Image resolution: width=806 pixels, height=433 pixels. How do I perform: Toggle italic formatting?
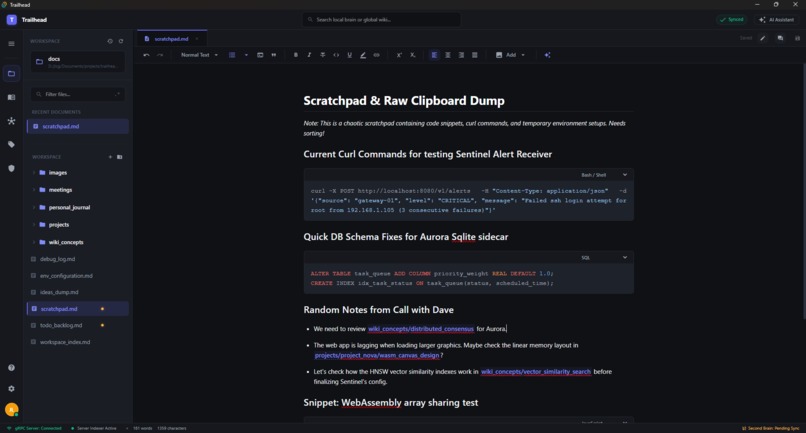point(309,55)
